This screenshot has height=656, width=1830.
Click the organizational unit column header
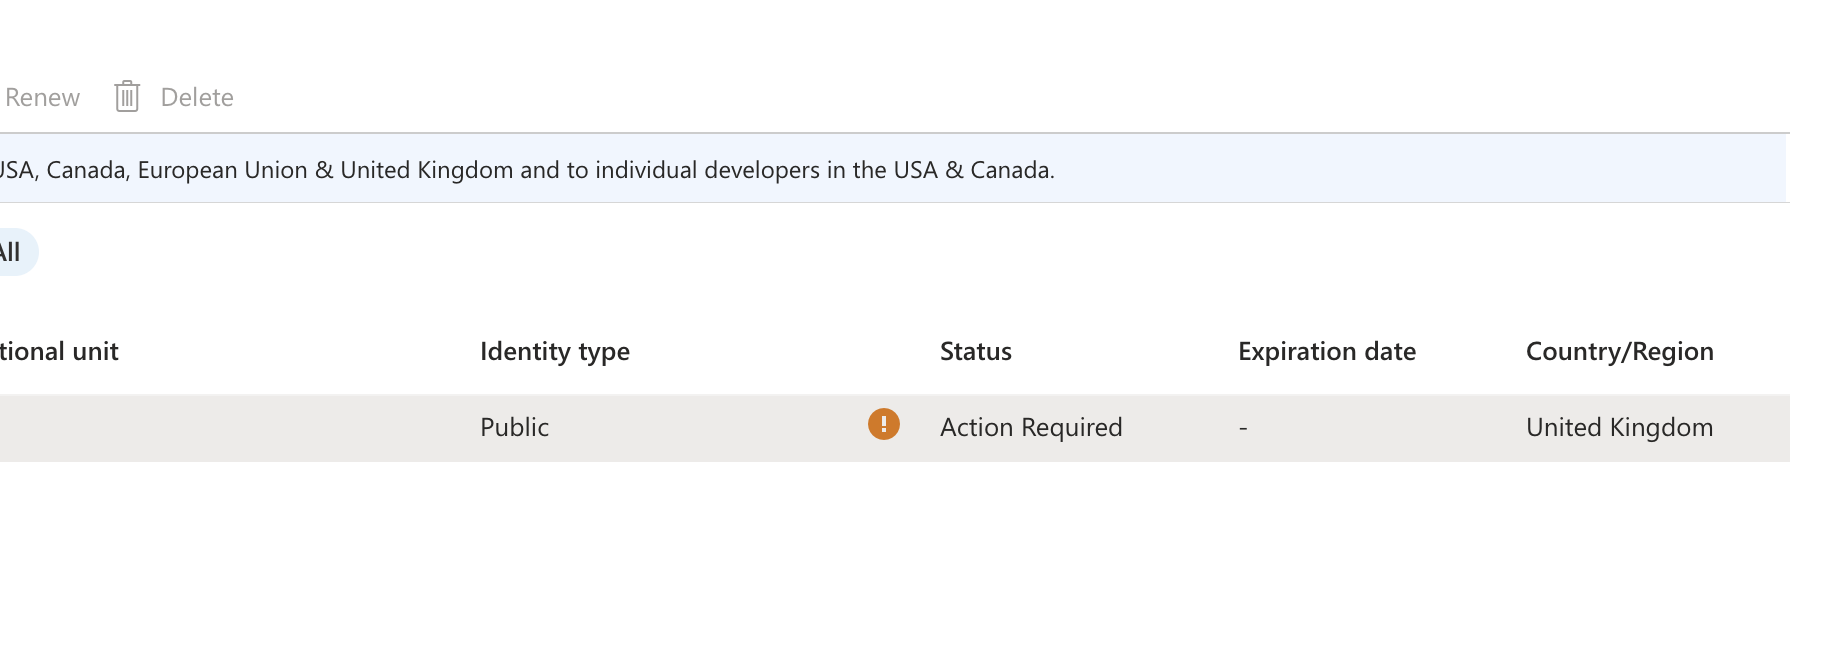point(59,351)
